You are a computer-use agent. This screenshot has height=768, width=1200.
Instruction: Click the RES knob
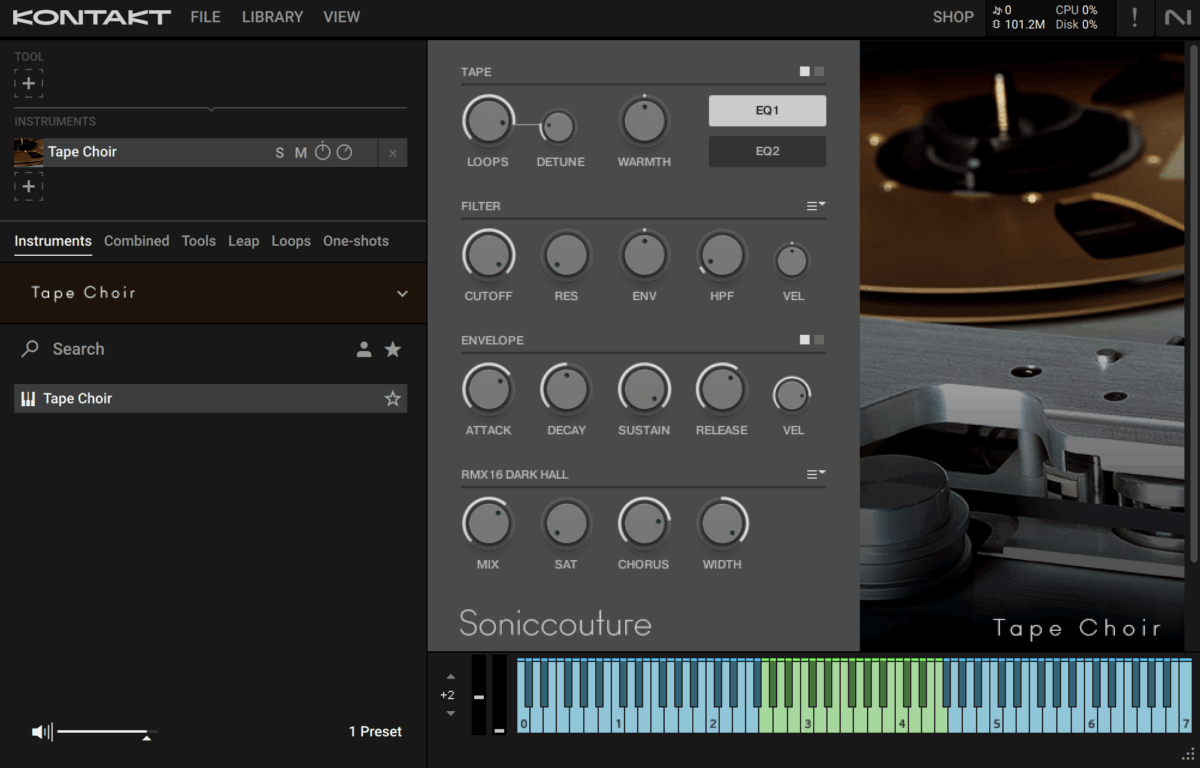pos(566,256)
